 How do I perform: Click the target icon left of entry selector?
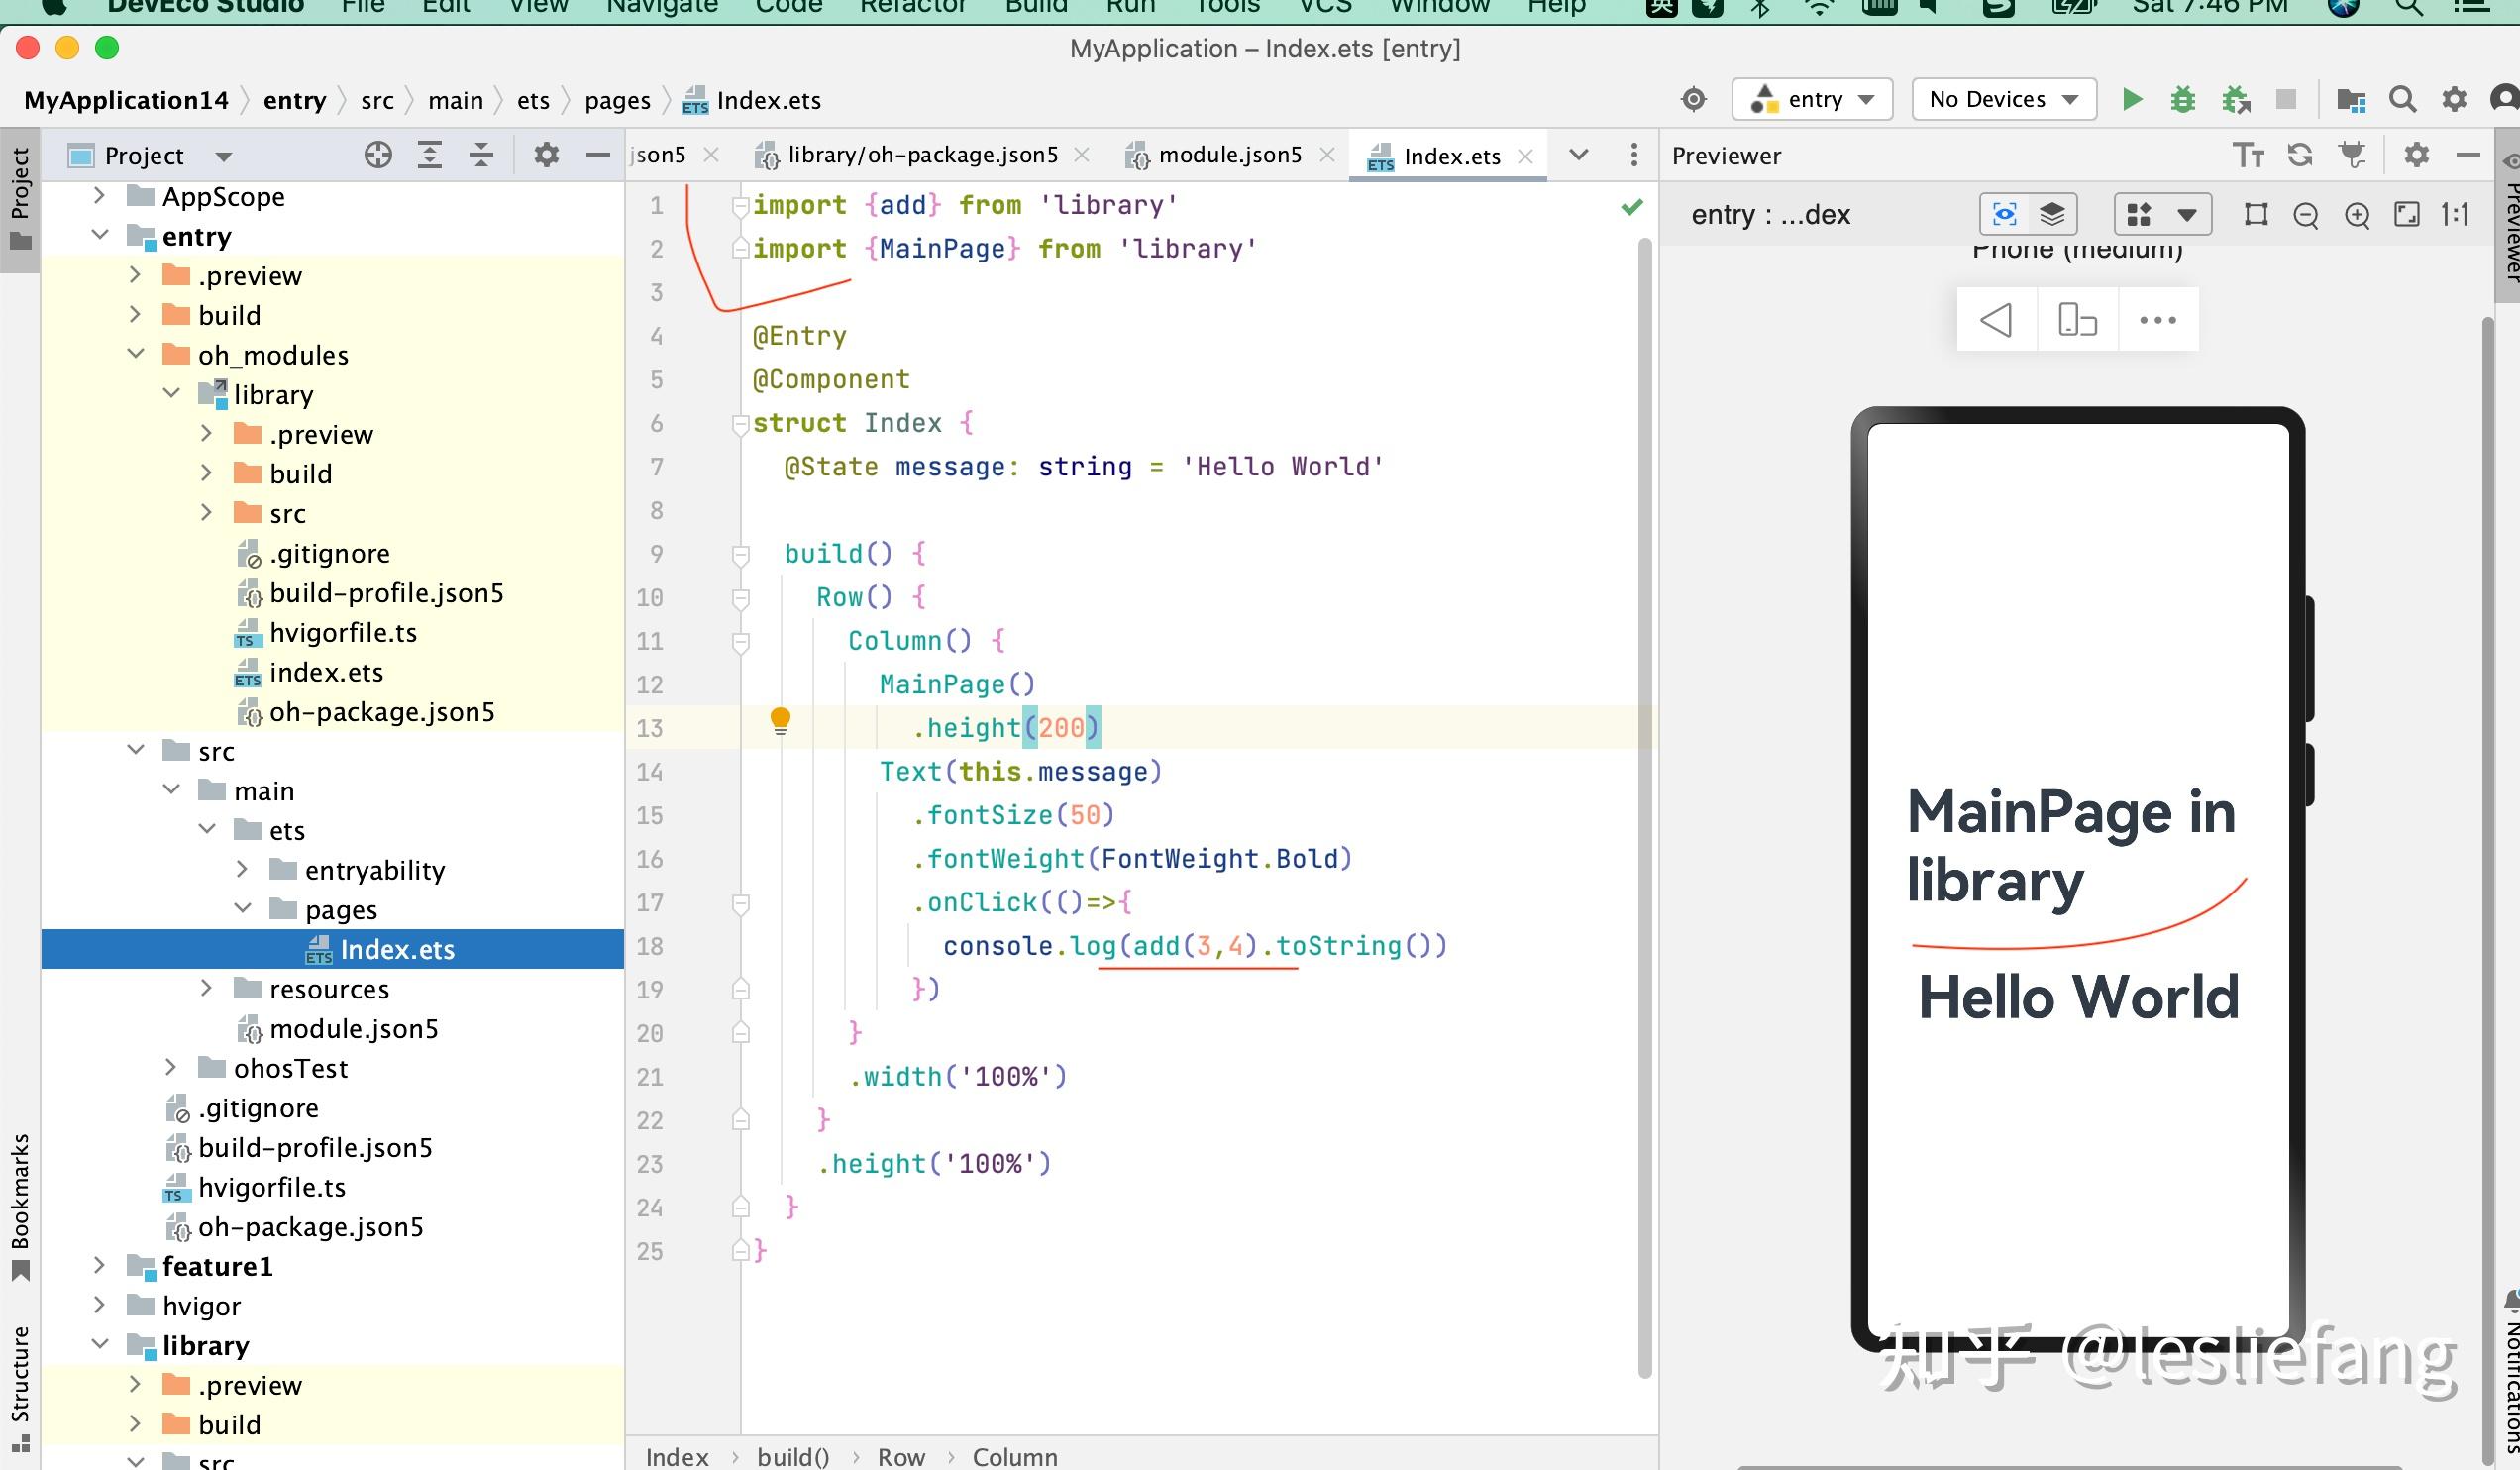click(1693, 99)
